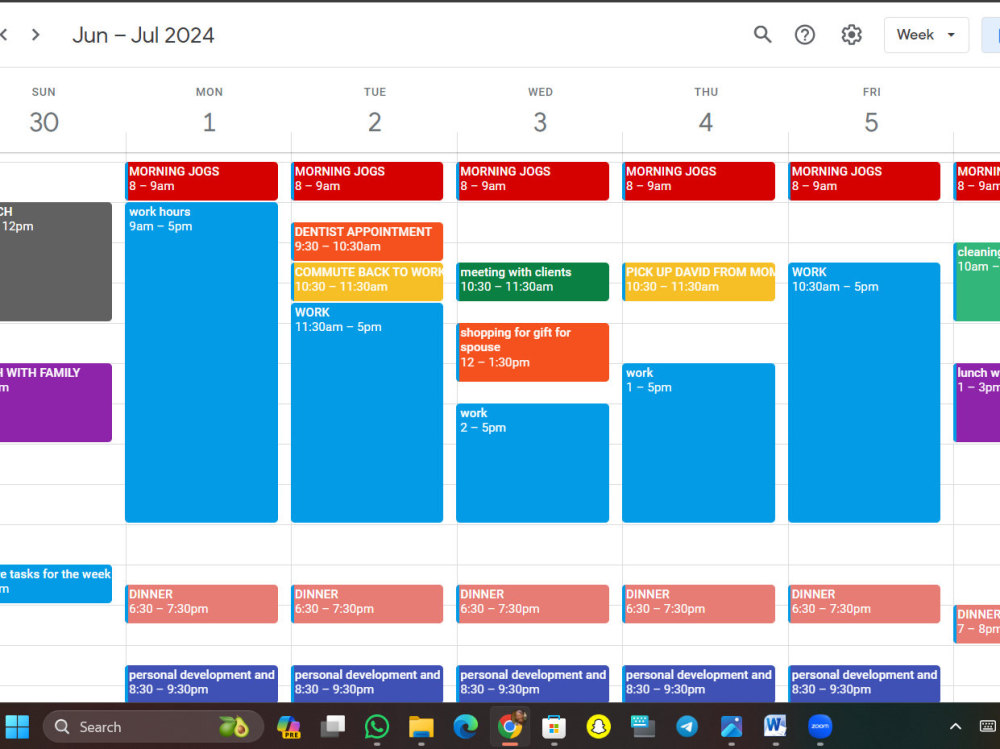Open the meeting with clients event

click(533, 281)
